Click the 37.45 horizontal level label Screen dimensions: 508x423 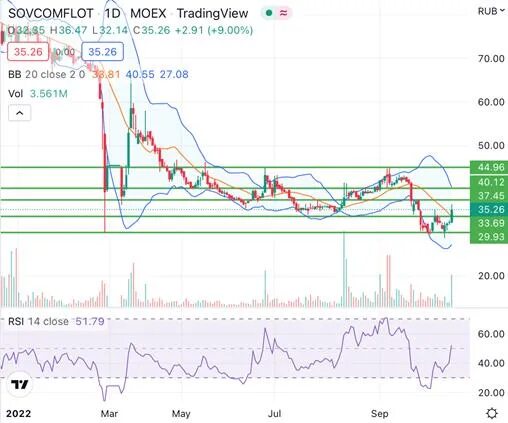click(x=489, y=196)
